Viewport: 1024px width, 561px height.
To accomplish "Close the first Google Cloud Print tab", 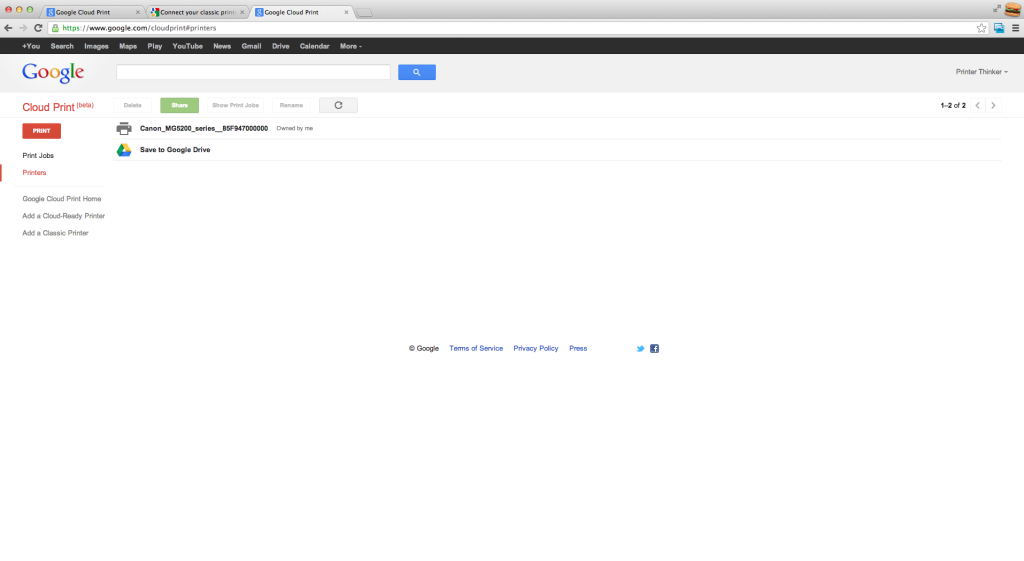I will coord(138,12).
